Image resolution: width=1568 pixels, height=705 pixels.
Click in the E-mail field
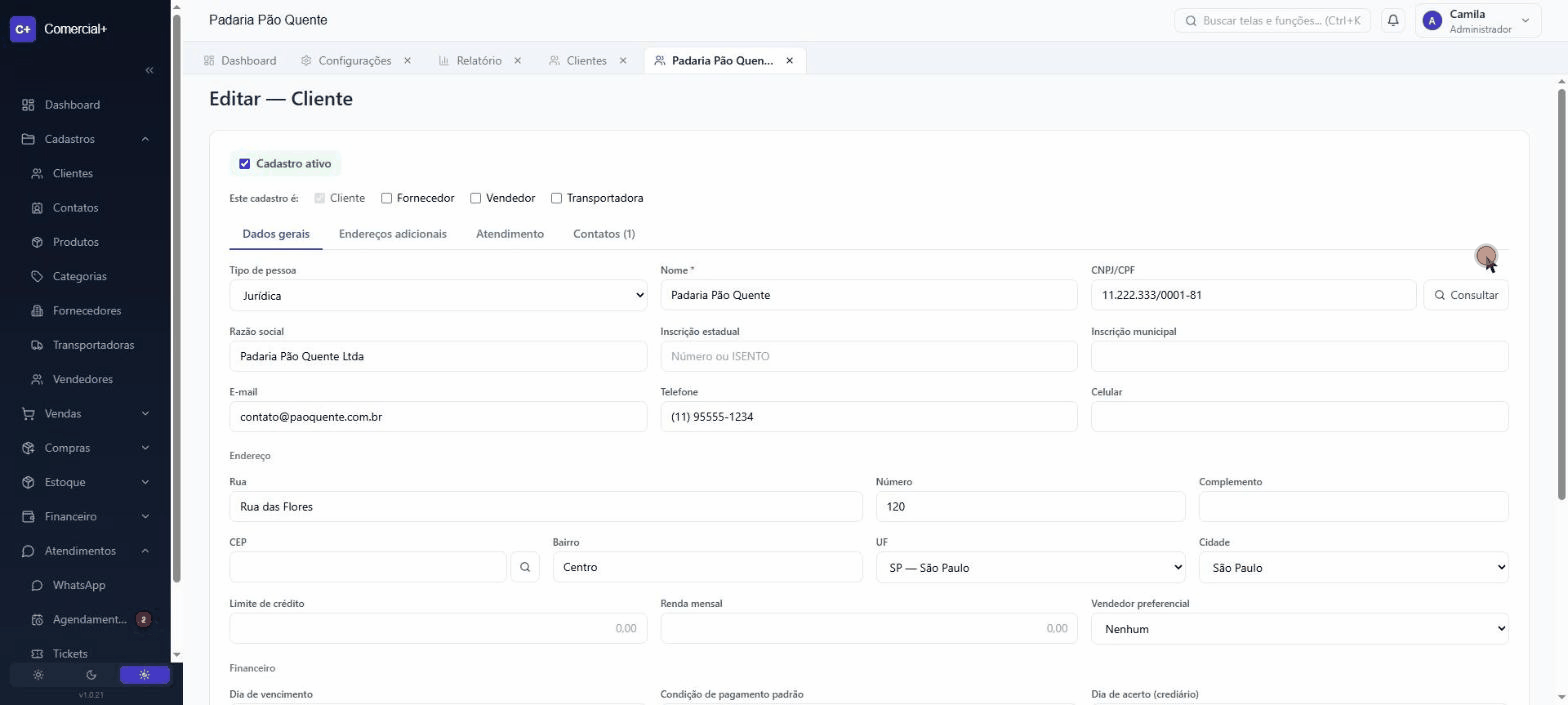pyautogui.click(x=438, y=417)
